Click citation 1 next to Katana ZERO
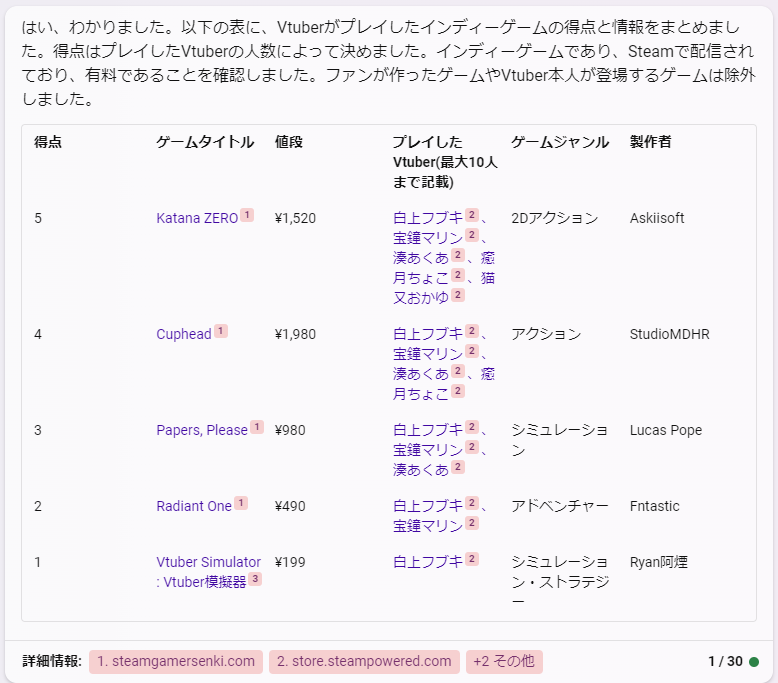The height and width of the screenshot is (683, 778). click(x=247, y=215)
